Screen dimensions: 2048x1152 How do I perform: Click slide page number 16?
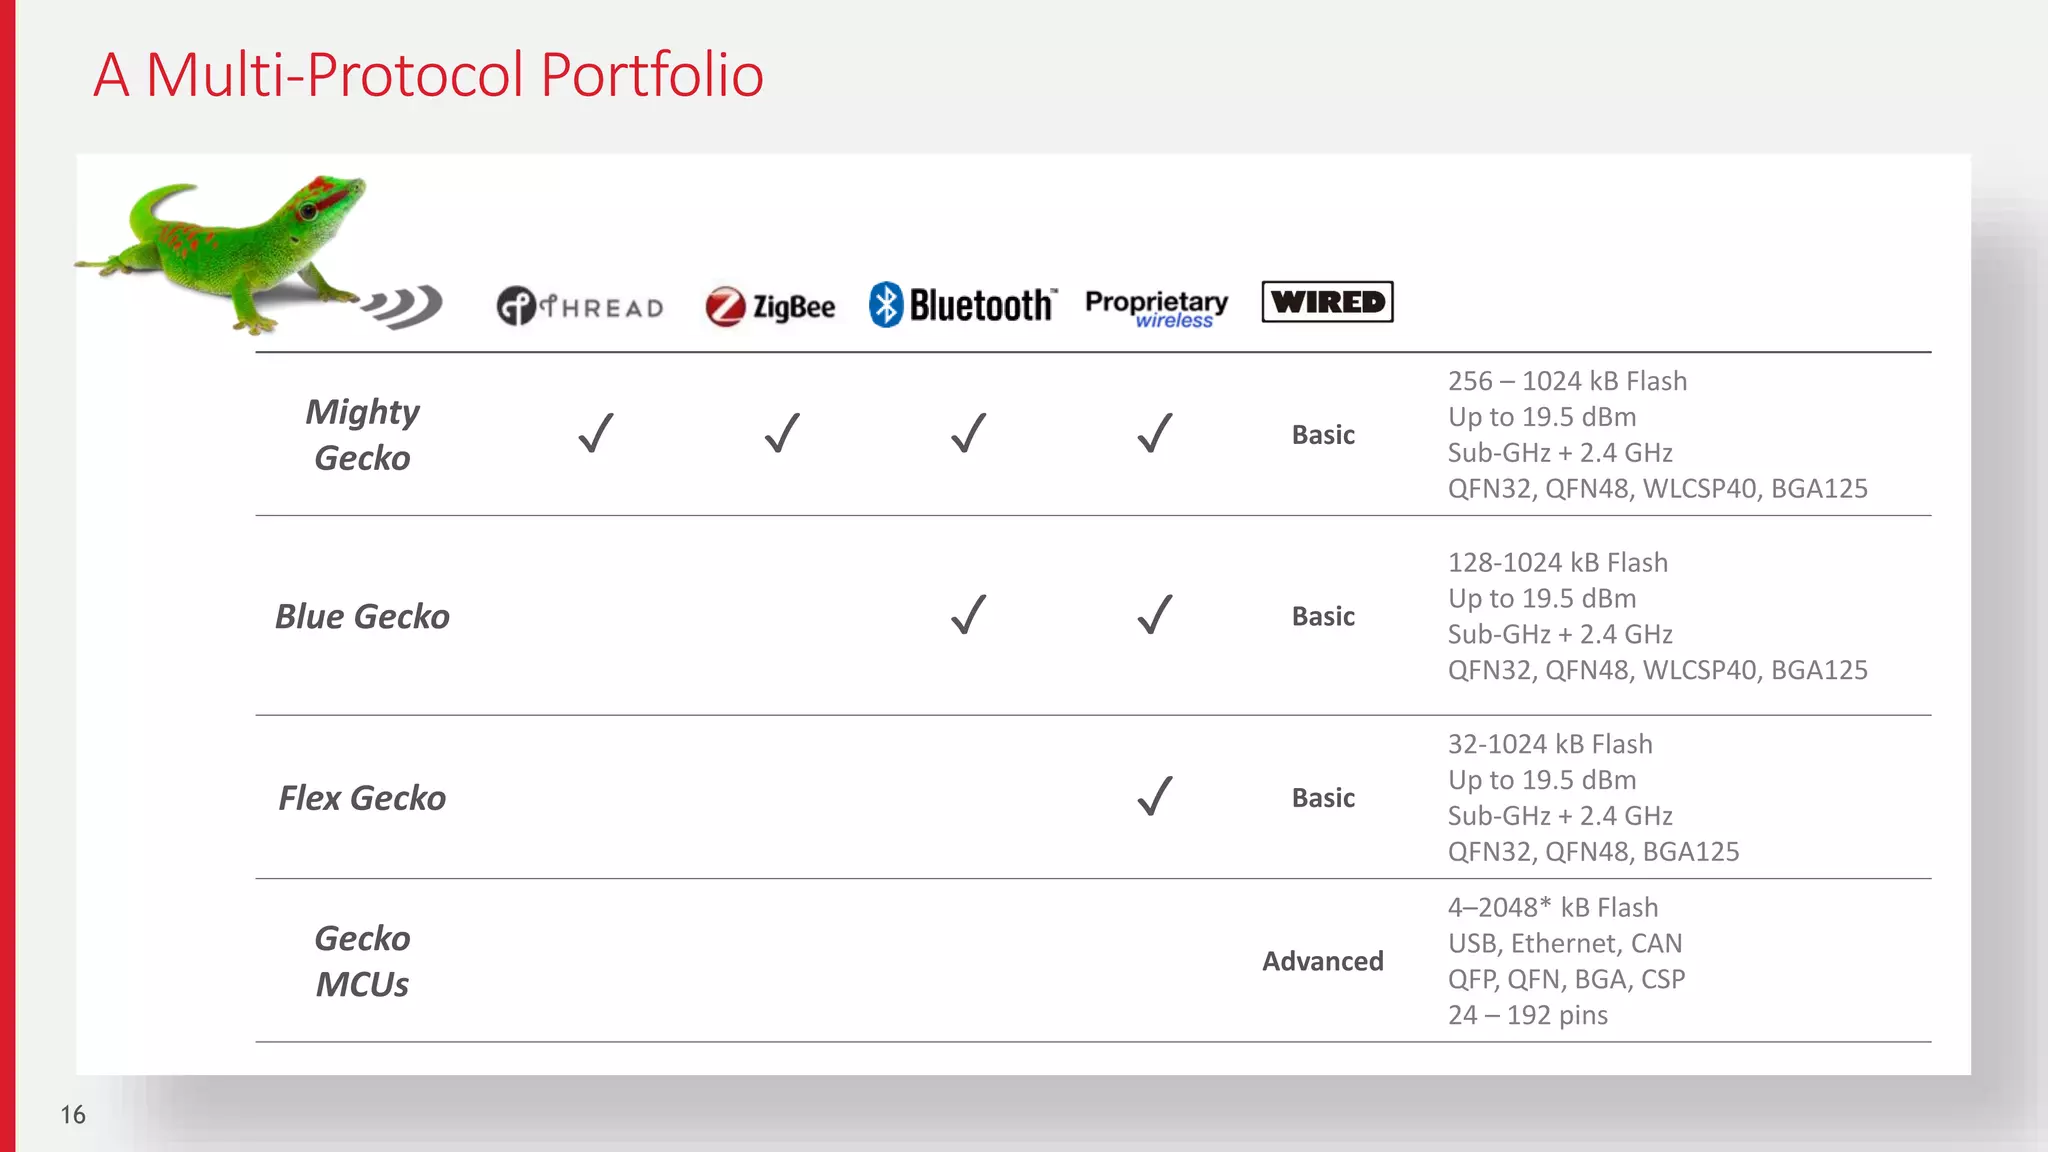[x=73, y=1115]
